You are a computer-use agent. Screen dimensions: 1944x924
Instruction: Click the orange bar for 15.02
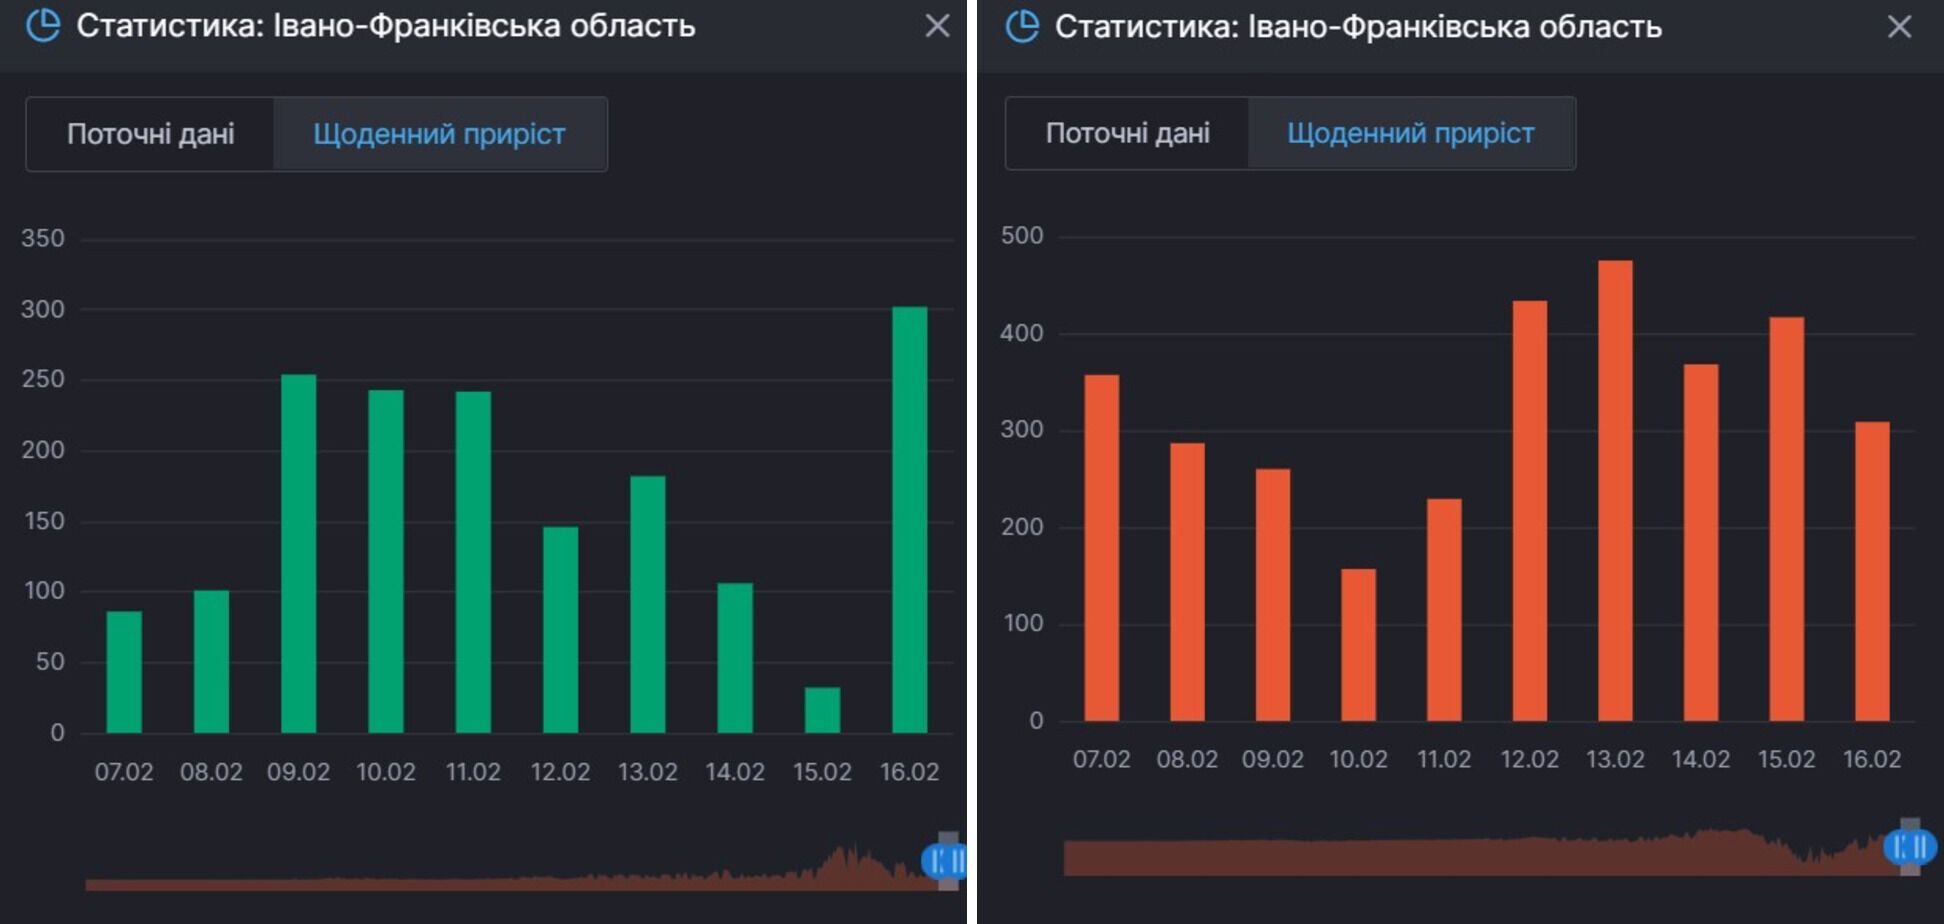click(x=1786, y=518)
